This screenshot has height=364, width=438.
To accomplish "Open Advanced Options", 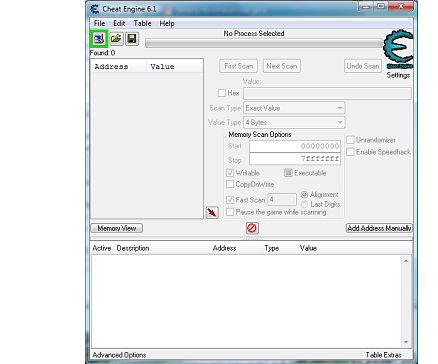I will point(119,355).
